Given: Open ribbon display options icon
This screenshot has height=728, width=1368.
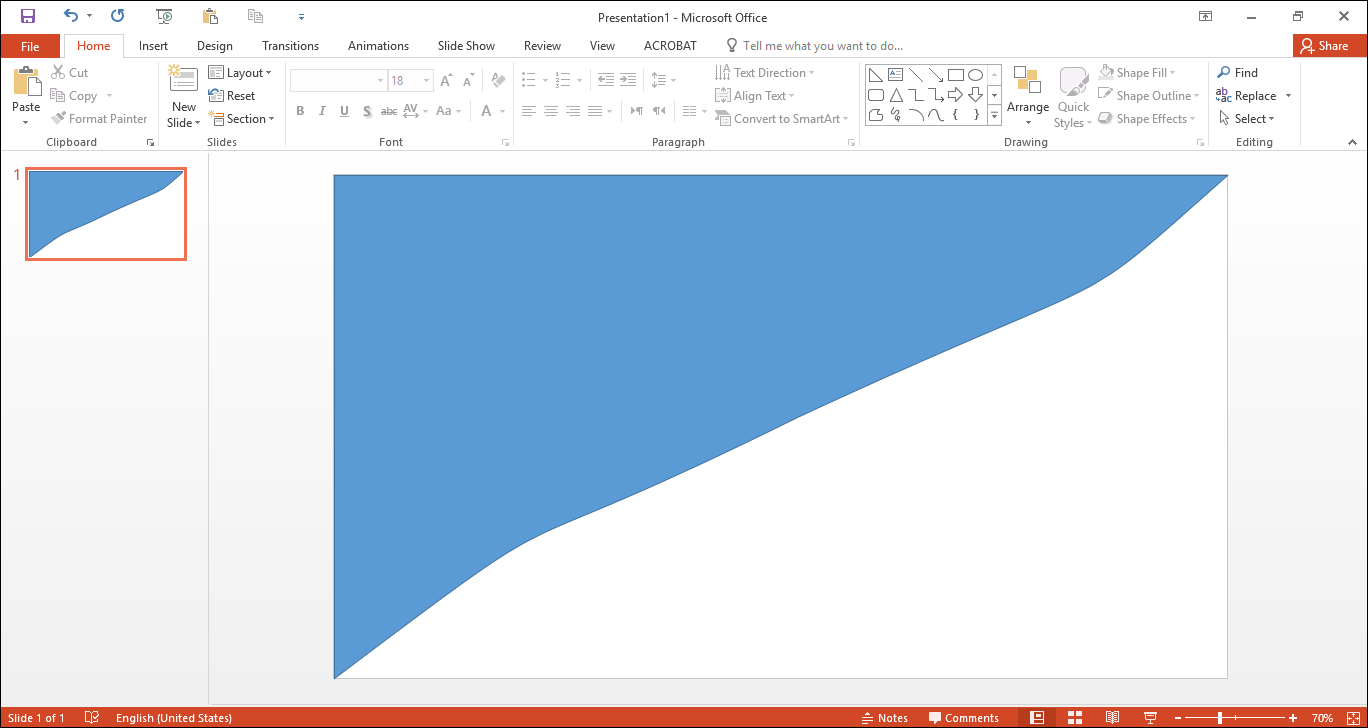Looking at the screenshot, I should [1206, 16].
